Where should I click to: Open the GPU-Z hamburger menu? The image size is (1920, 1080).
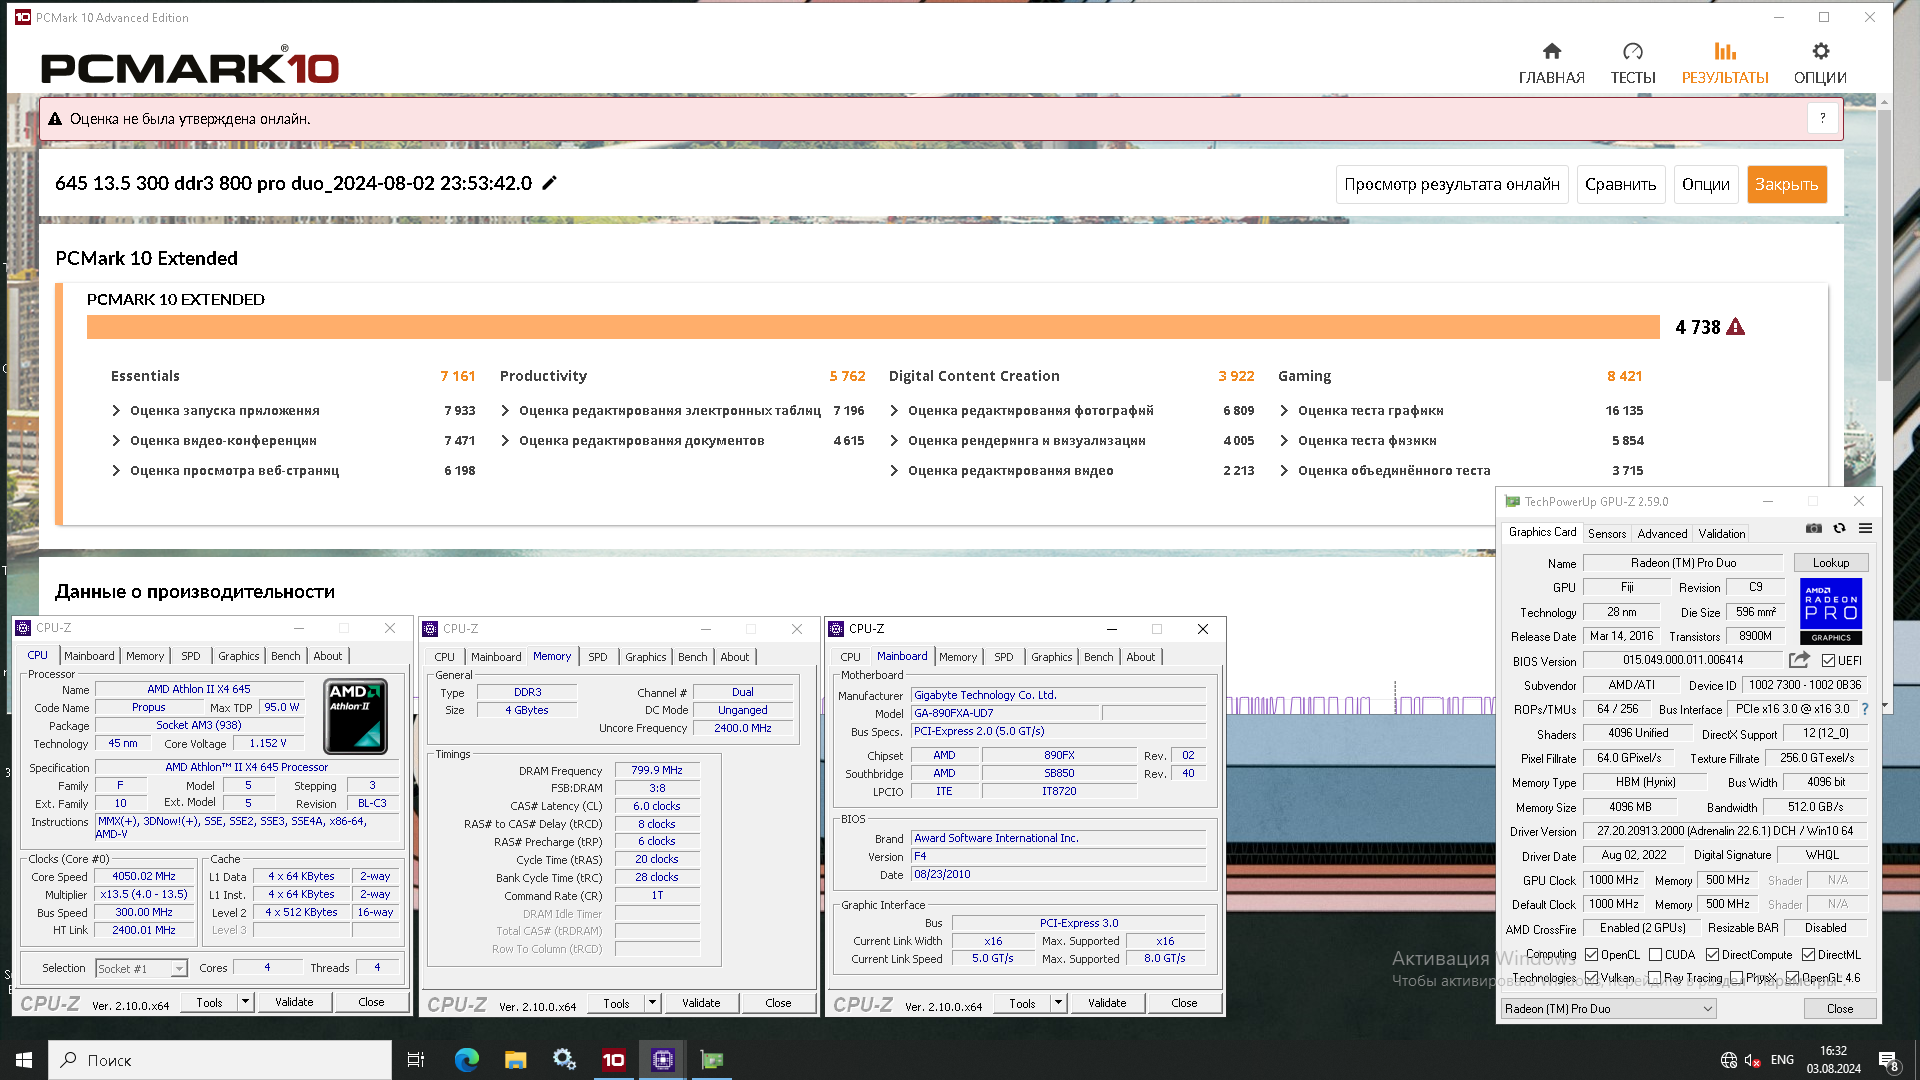[x=1865, y=528]
